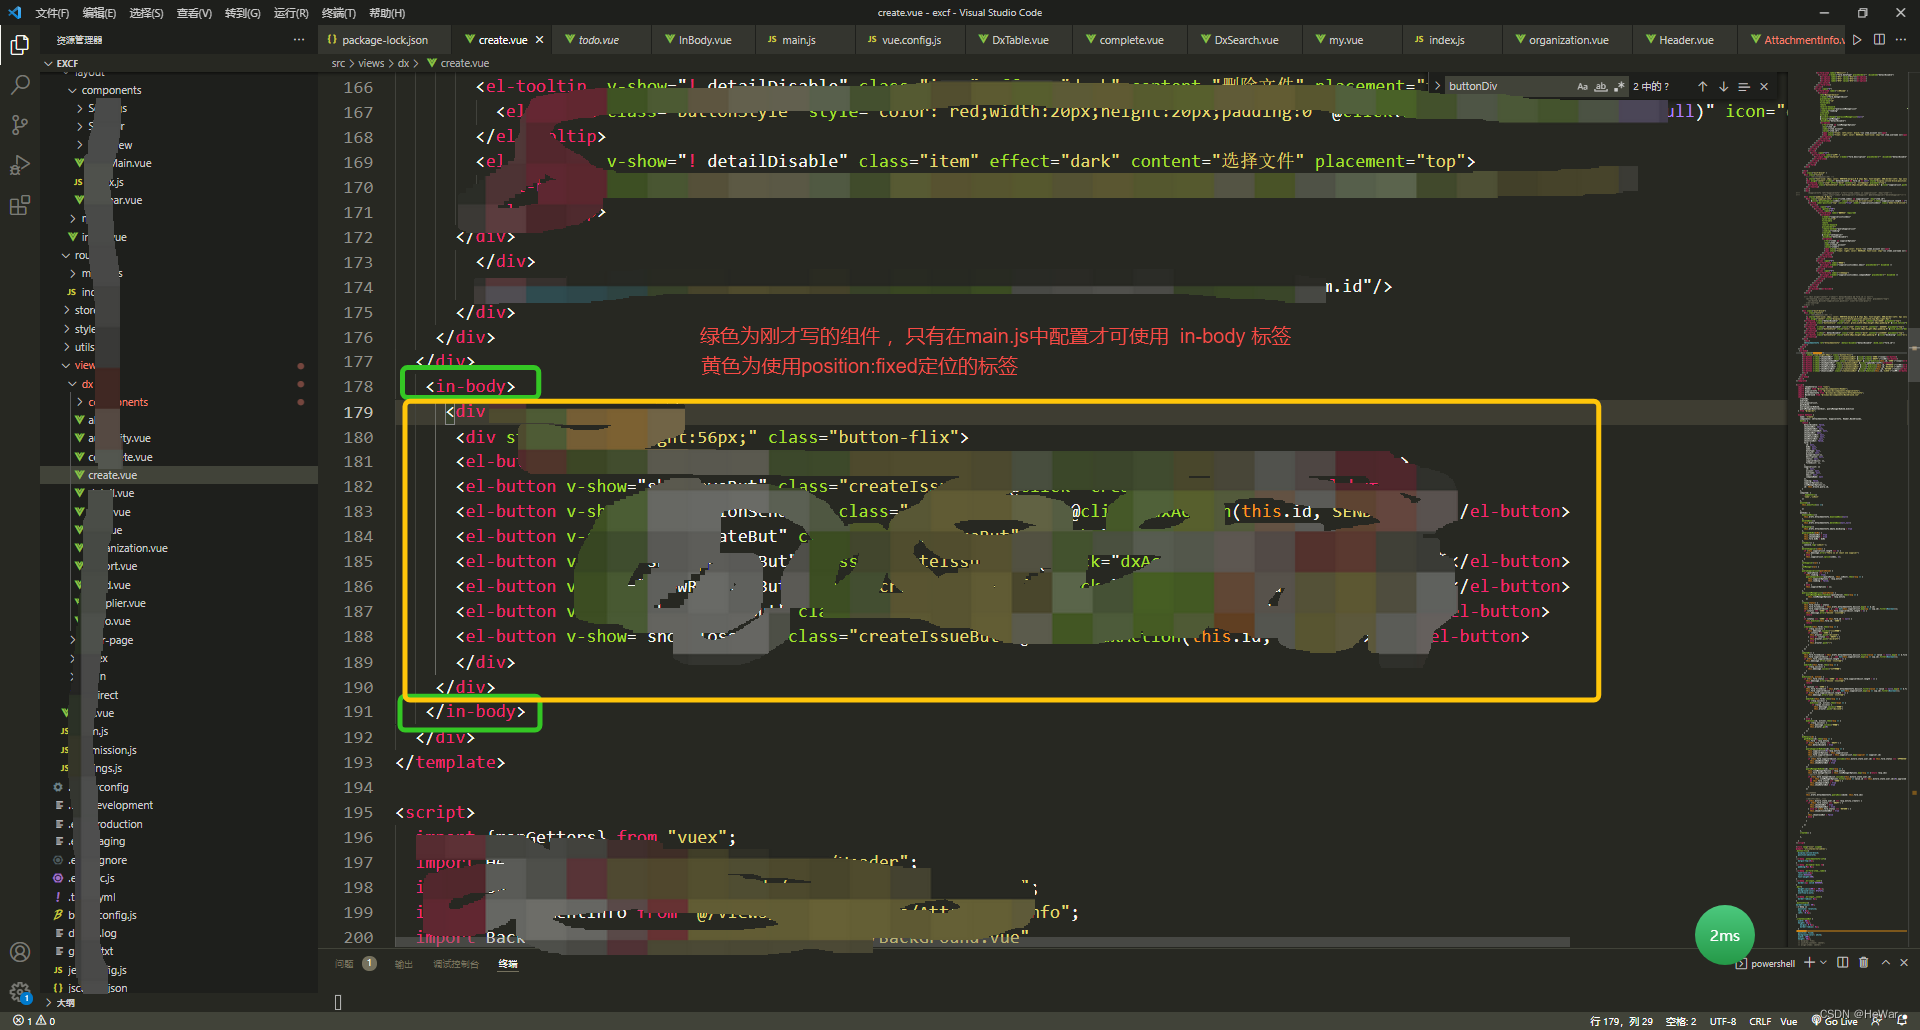Open the 帮助(H) menu
Screen dimensions: 1920x1030
coord(387,13)
